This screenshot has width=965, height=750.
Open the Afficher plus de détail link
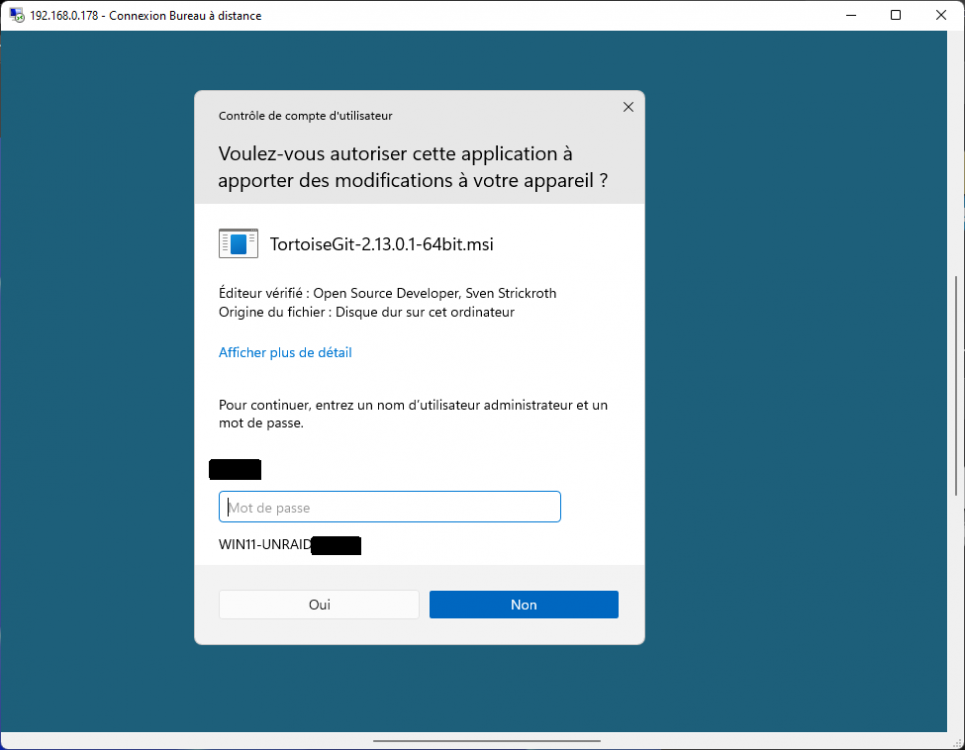[x=285, y=353]
